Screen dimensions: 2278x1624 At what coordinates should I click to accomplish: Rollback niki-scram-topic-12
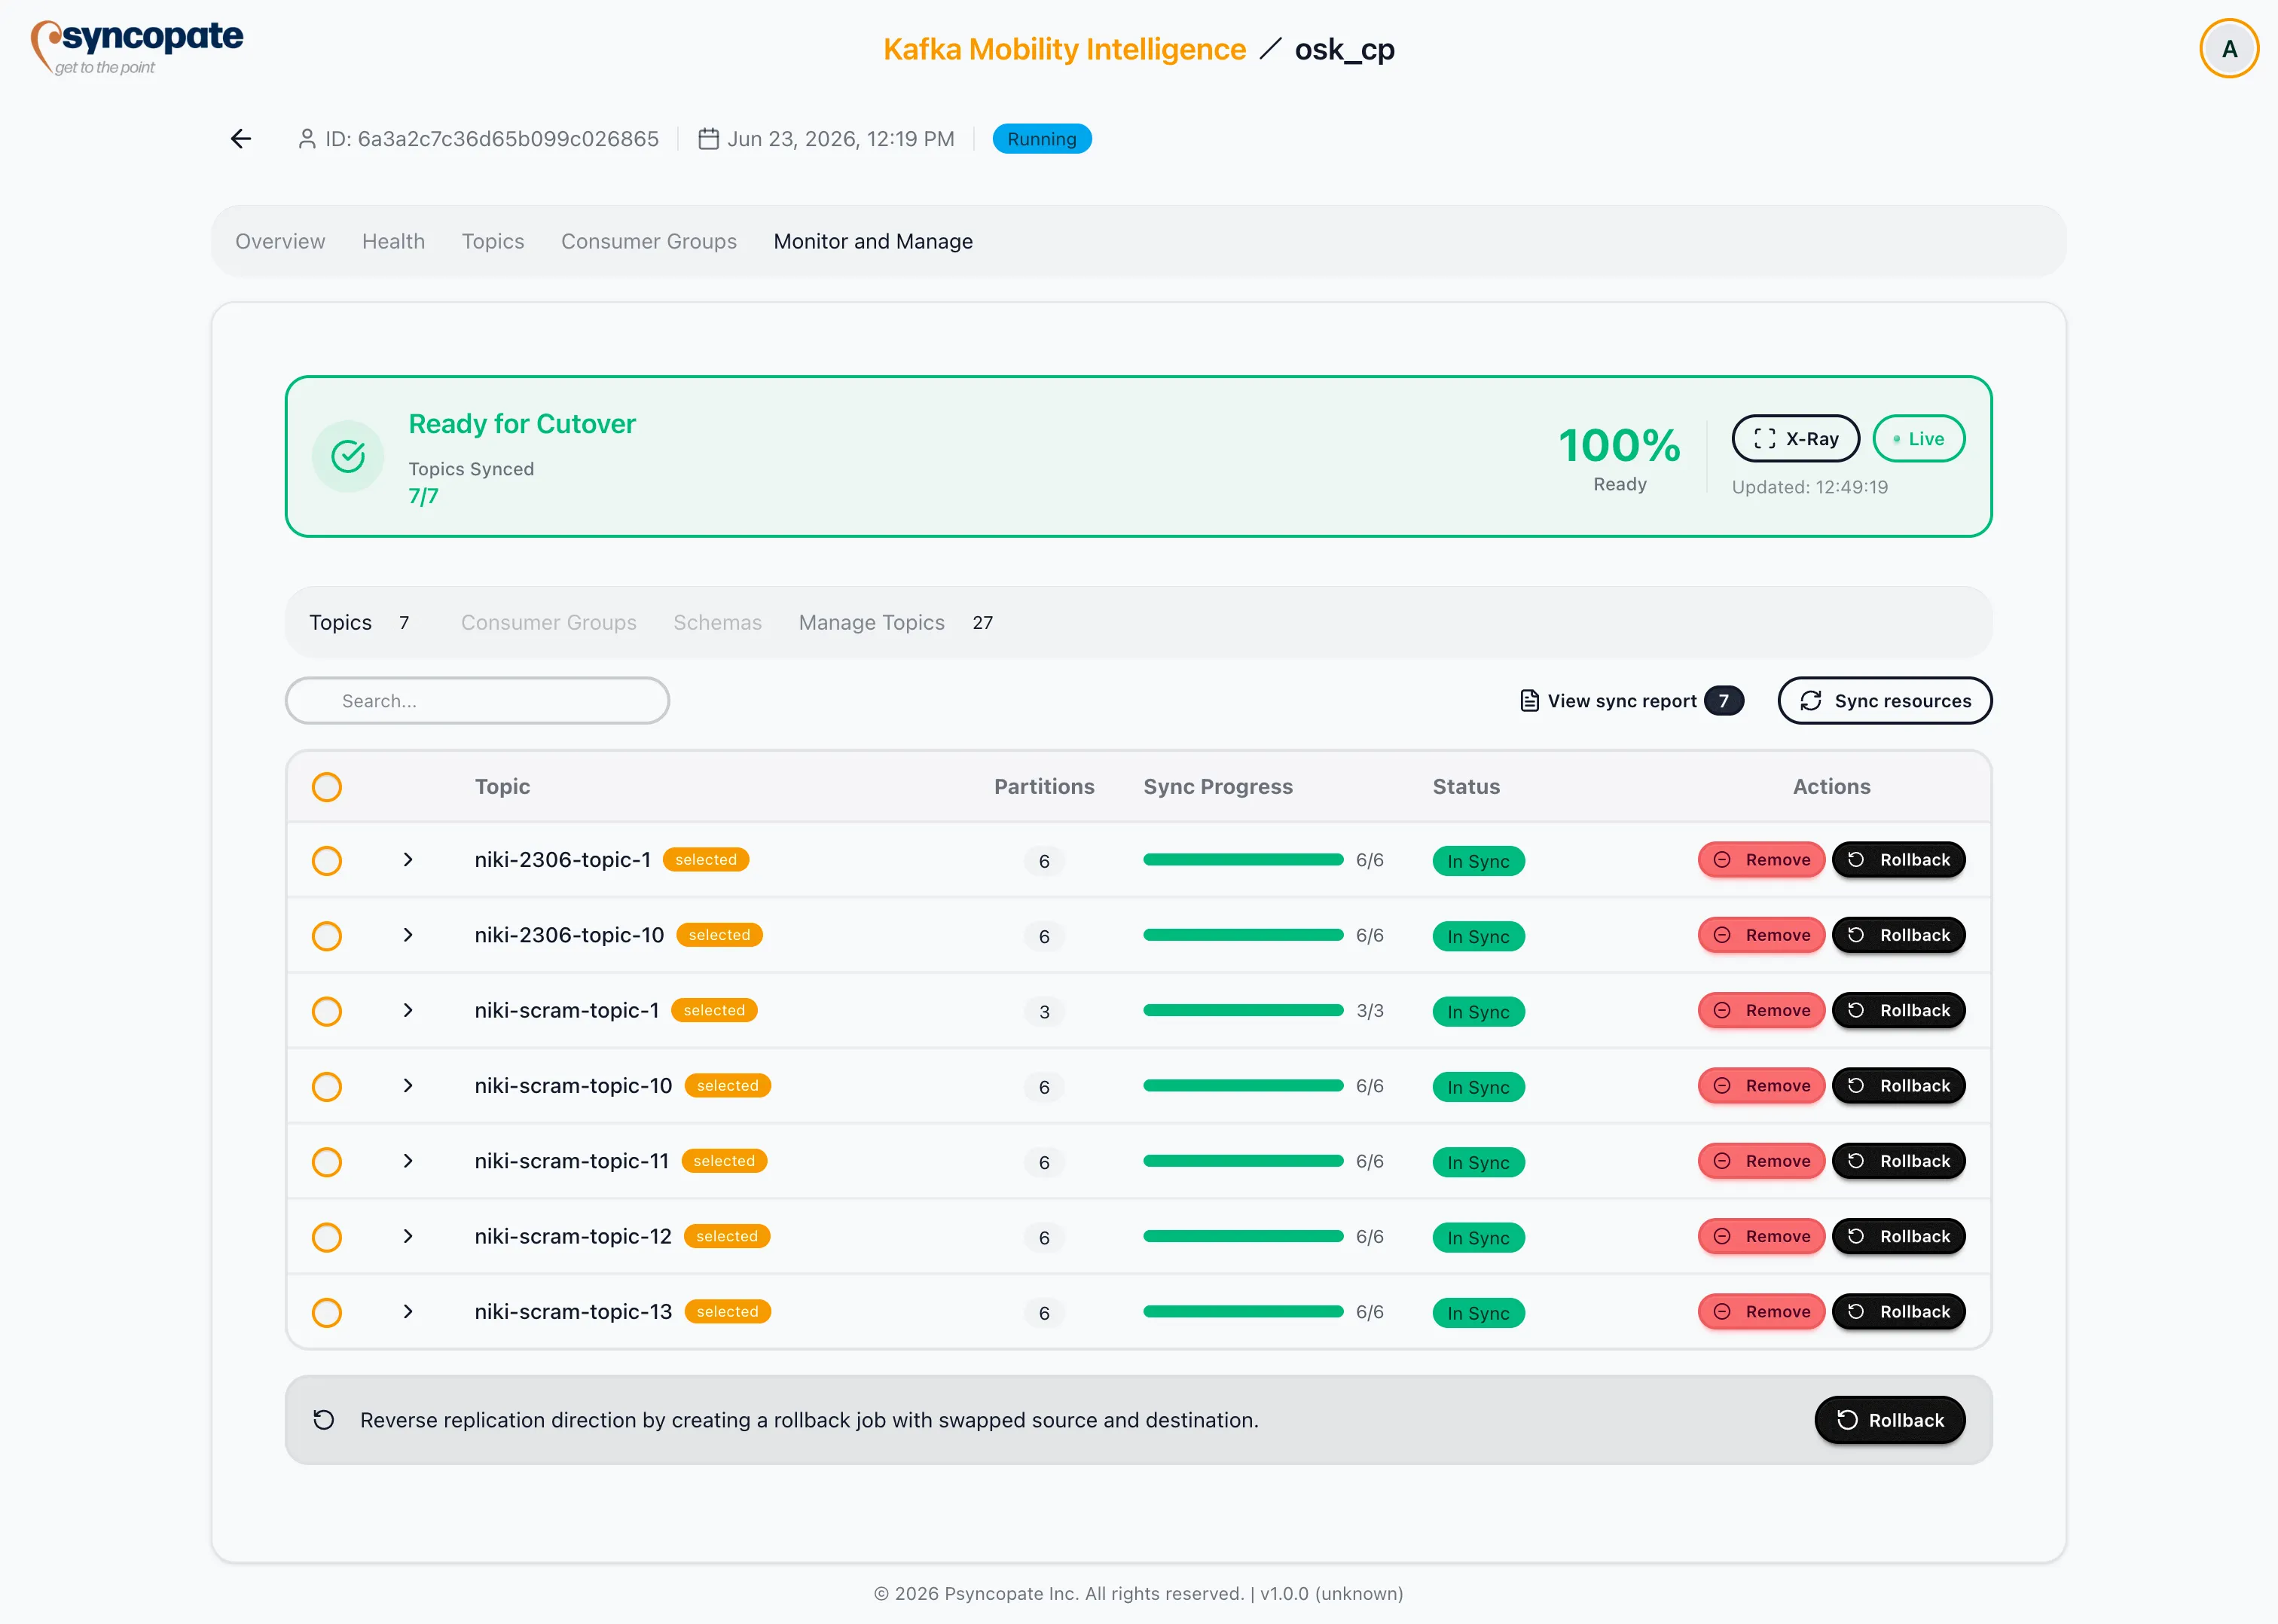(x=1898, y=1236)
